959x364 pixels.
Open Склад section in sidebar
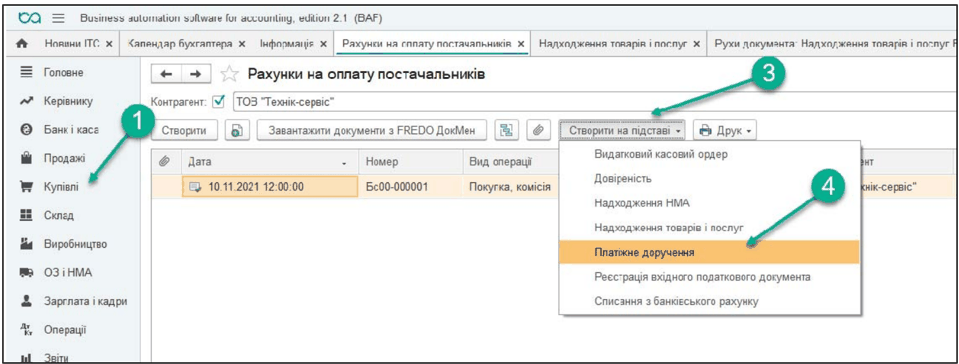click(59, 215)
